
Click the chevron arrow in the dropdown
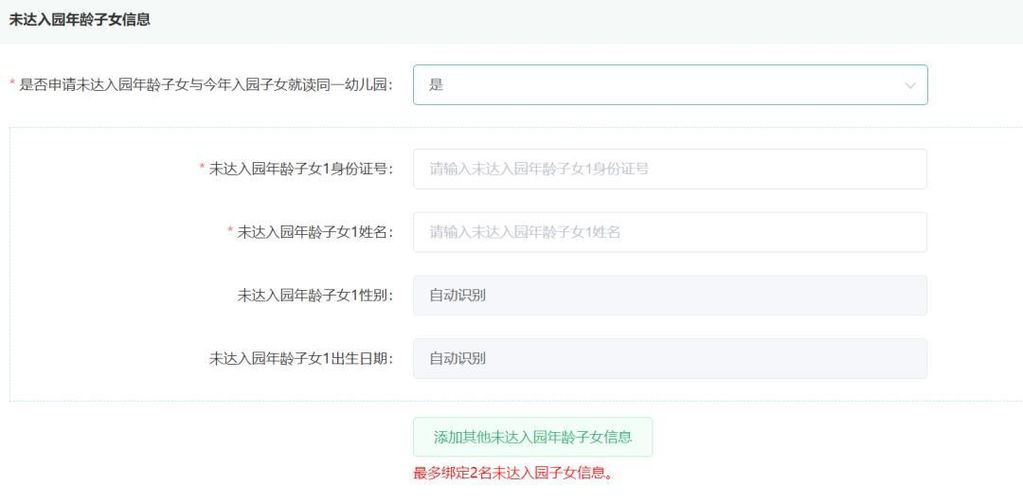coord(910,86)
